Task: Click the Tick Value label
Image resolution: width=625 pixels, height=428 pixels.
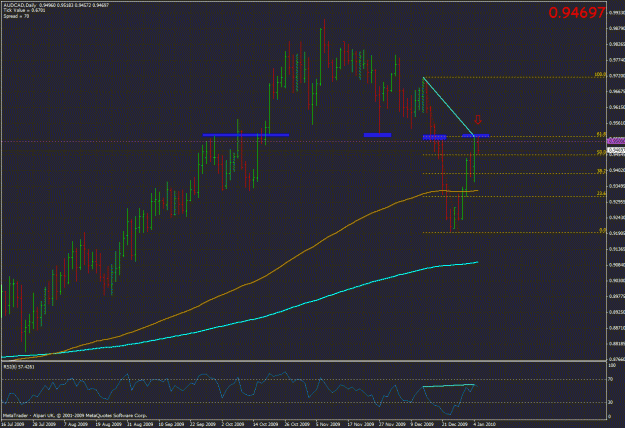Action: (x=24, y=11)
